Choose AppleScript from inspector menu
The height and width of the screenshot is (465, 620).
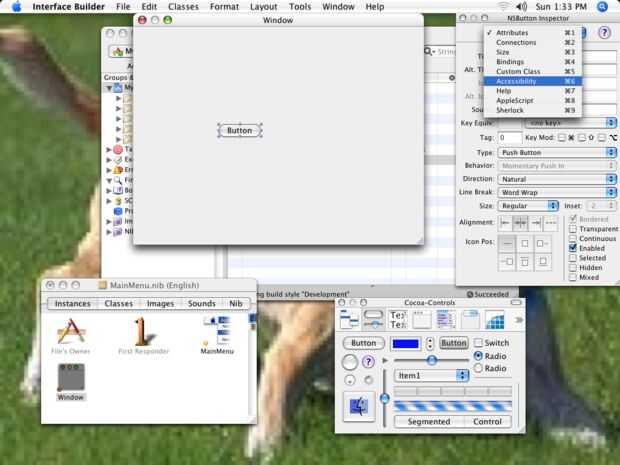pos(533,100)
